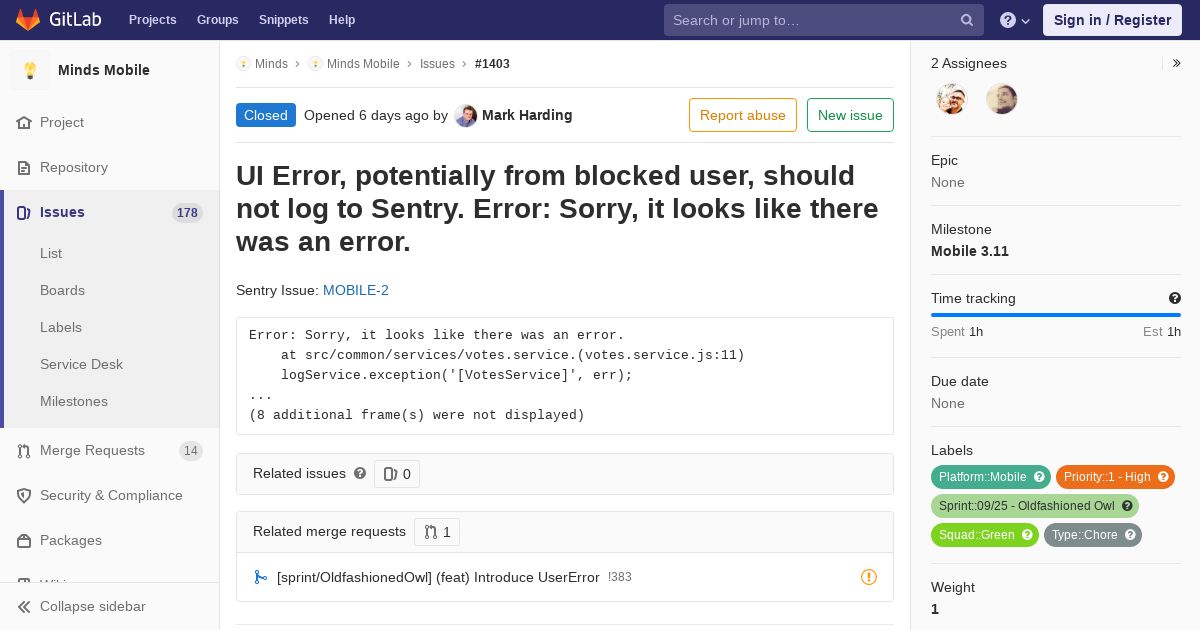Viewport: 1200px width, 630px height.
Task: Click the first assignee avatar
Action: [x=952, y=99]
